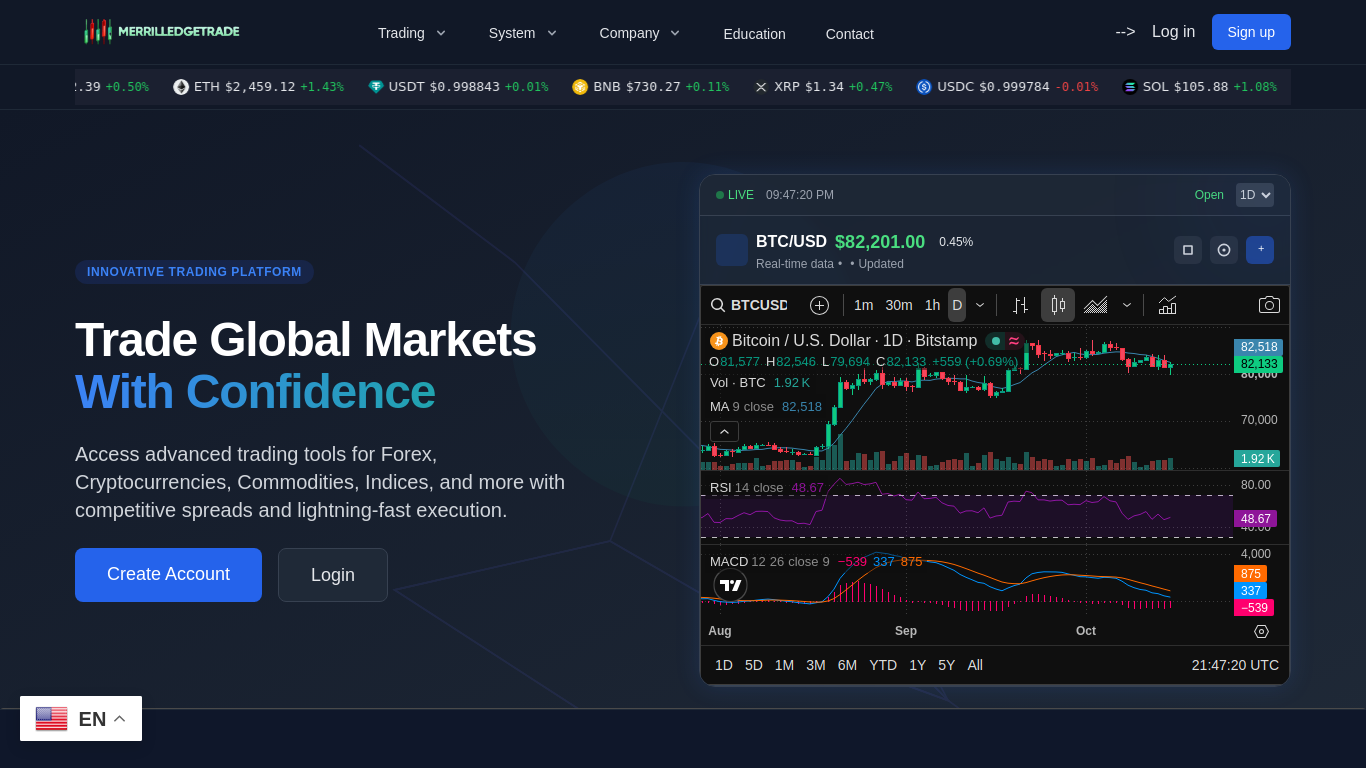Open the indicators chart icon
The image size is (1366, 768).
pyautogui.click(x=1167, y=305)
